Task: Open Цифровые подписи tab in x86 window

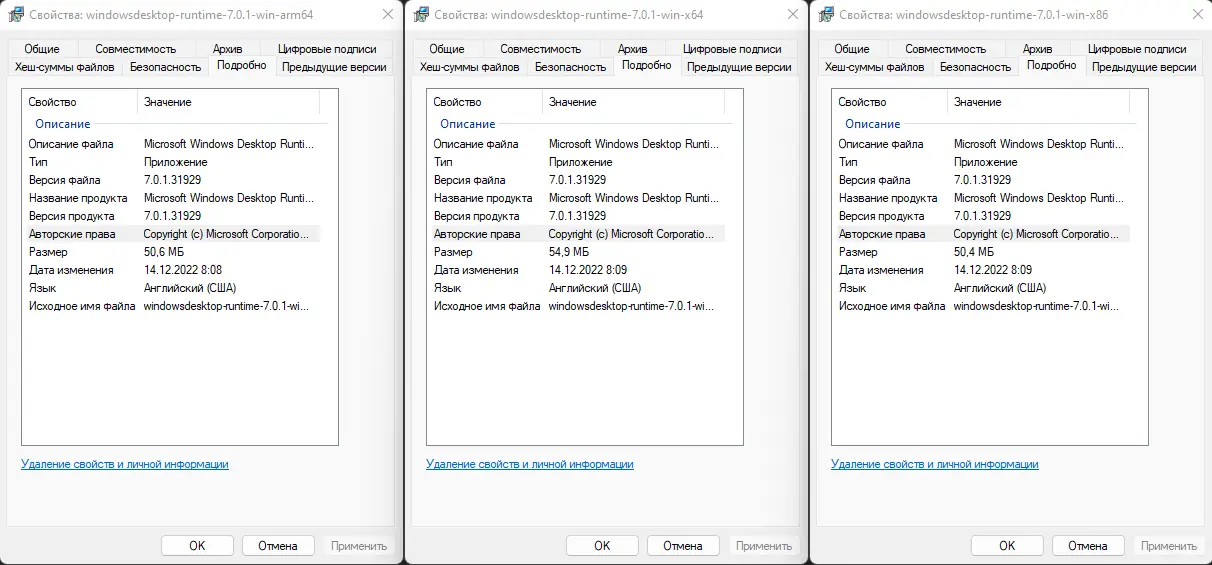Action: point(1138,48)
